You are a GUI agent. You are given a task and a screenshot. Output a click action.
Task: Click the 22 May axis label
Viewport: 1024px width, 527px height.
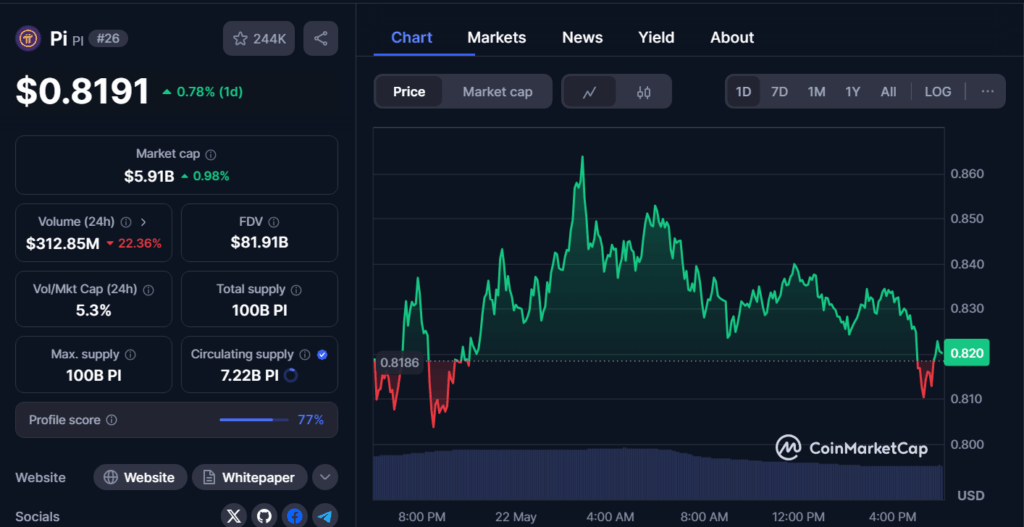(515, 517)
